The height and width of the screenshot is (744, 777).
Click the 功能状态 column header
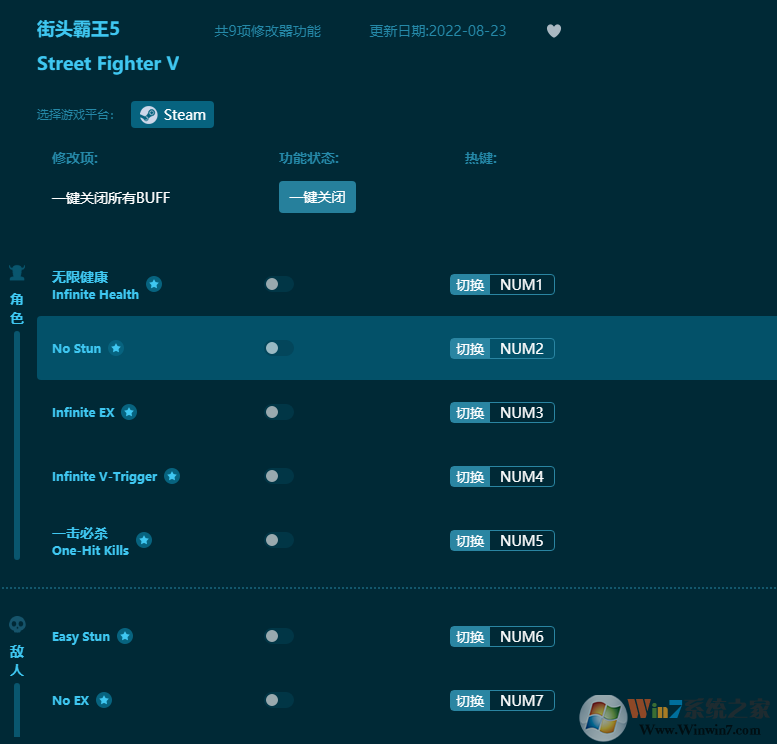tap(309, 158)
